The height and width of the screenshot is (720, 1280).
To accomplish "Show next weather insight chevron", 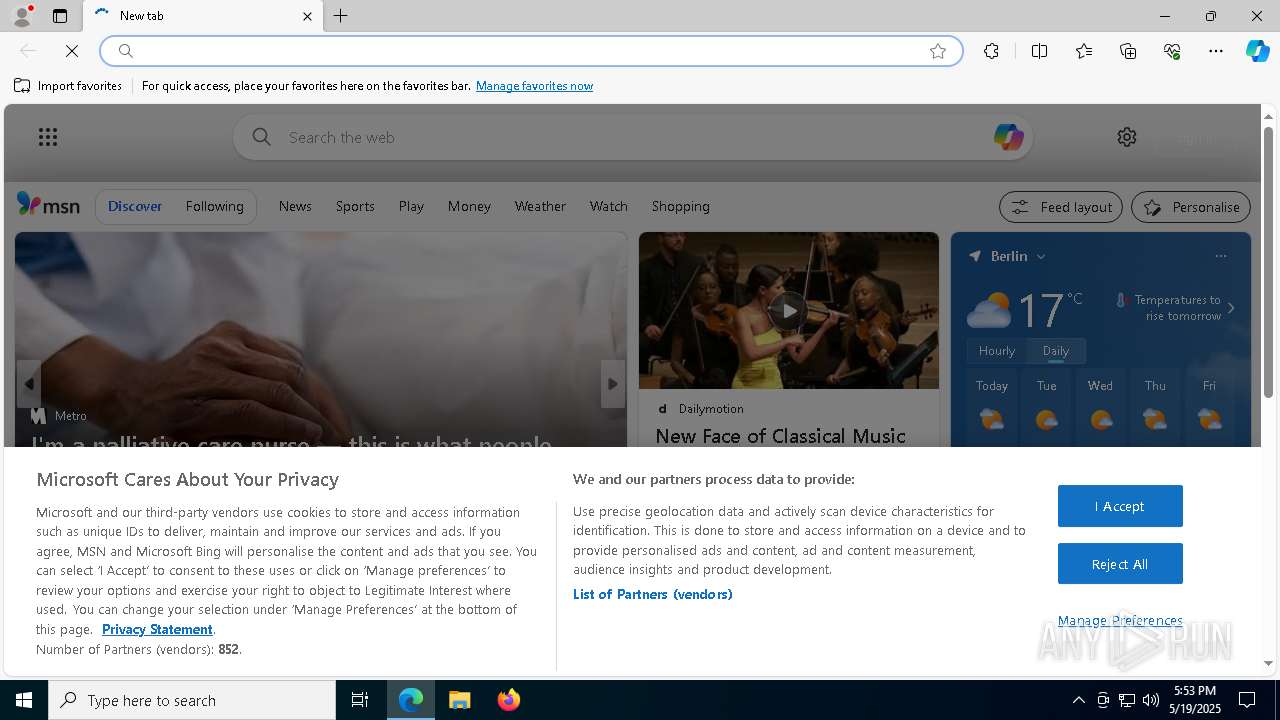I will point(1231,308).
